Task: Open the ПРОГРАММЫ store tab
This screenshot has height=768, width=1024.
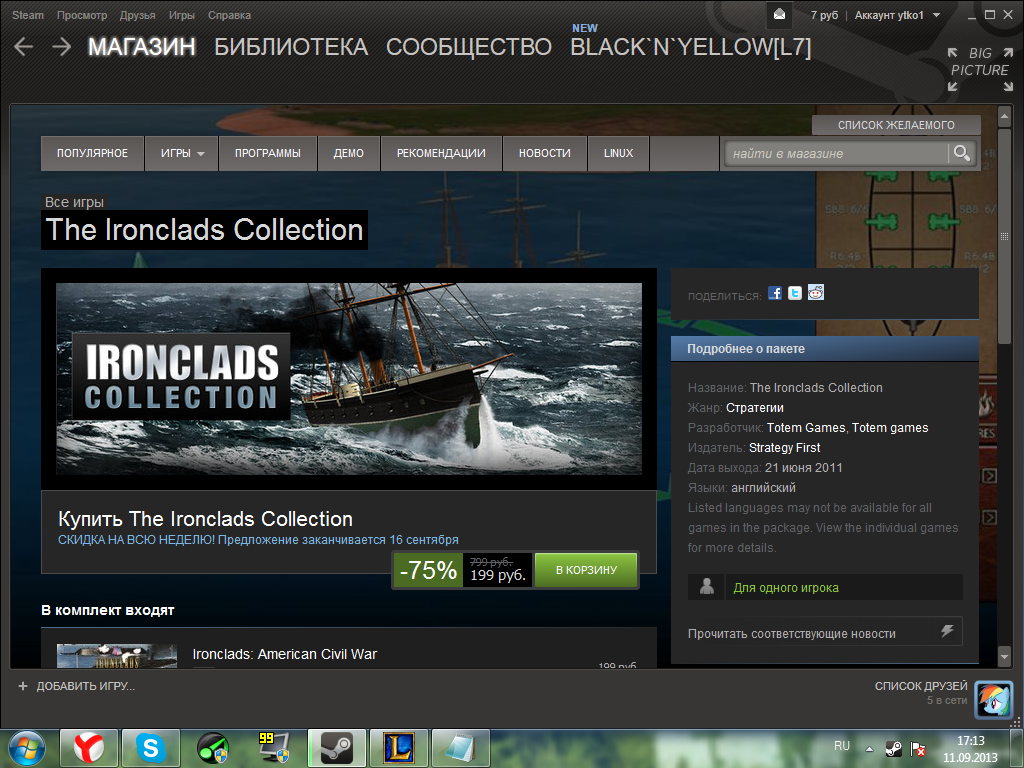Action: pos(268,153)
